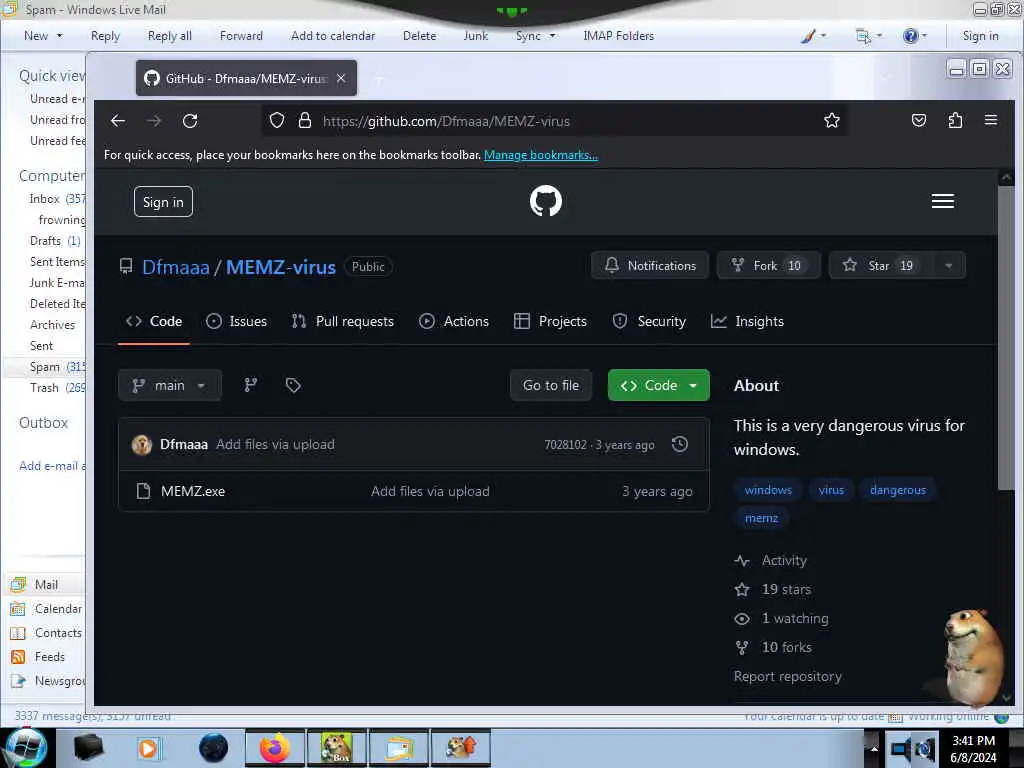View tags via the tag icon
Screen dimensions: 1024x768
click(x=293, y=385)
